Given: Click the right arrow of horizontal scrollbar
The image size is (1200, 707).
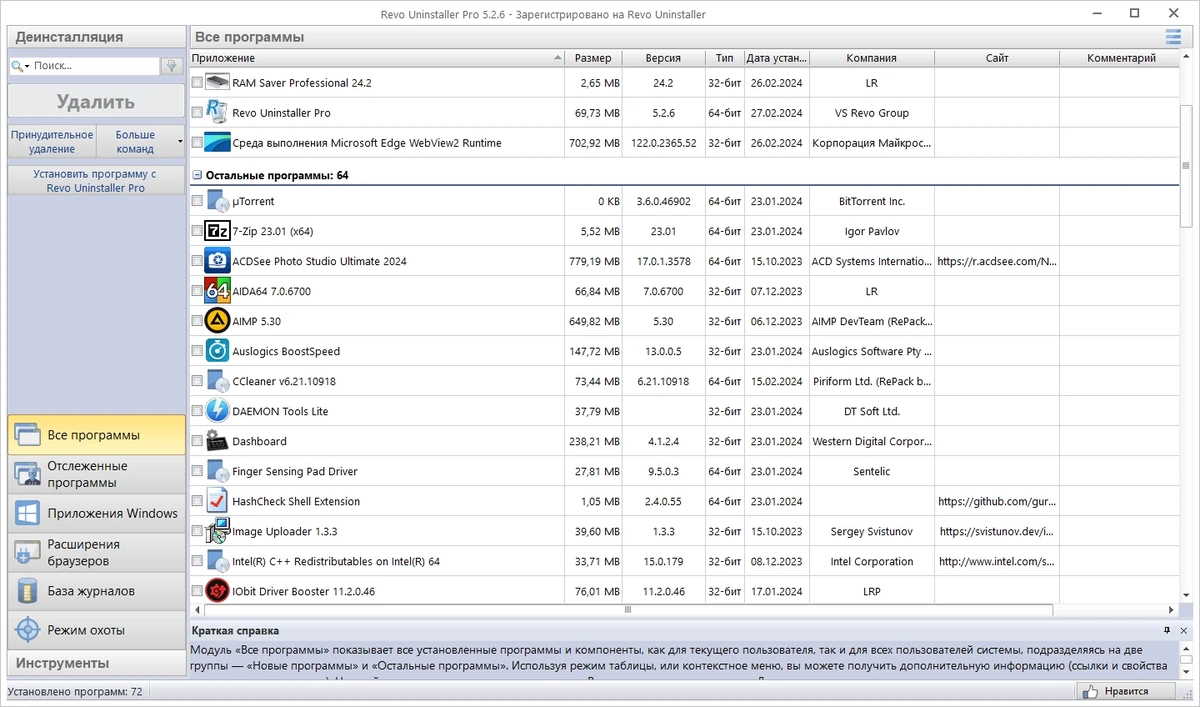Looking at the screenshot, I should pyautogui.click(x=1171, y=609).
